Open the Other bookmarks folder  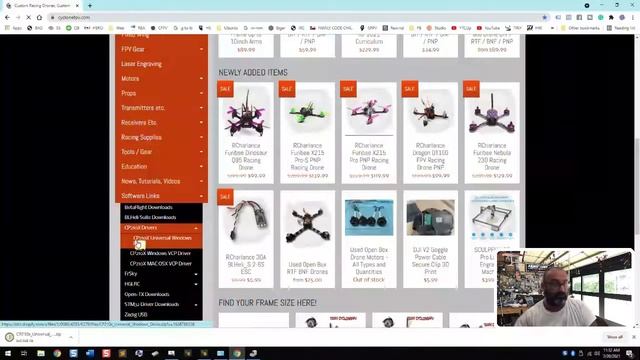(x=580, y=28)
